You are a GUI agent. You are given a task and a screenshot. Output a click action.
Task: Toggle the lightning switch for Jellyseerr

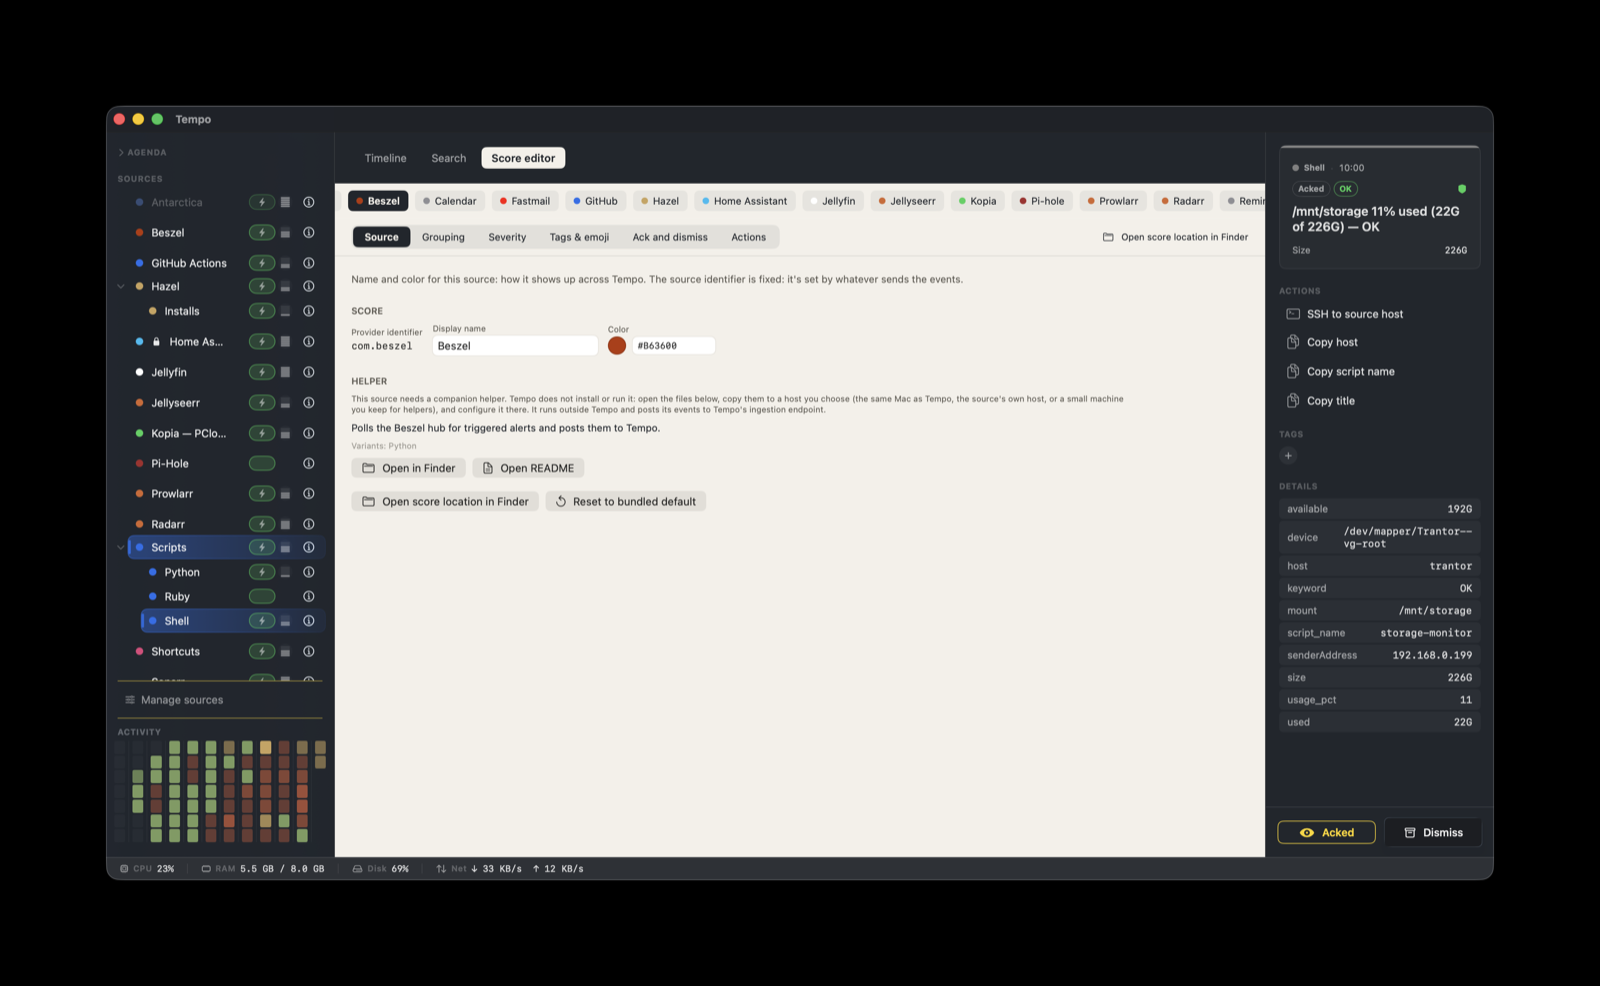[262, 402]
